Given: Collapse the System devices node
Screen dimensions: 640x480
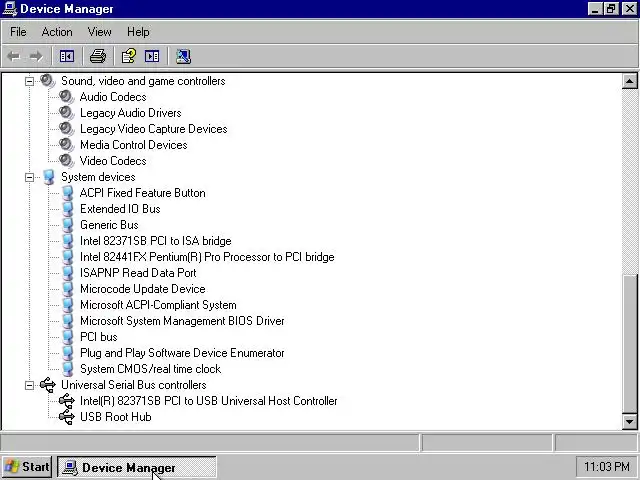Looking at the screenshot, I should point(29,177).
